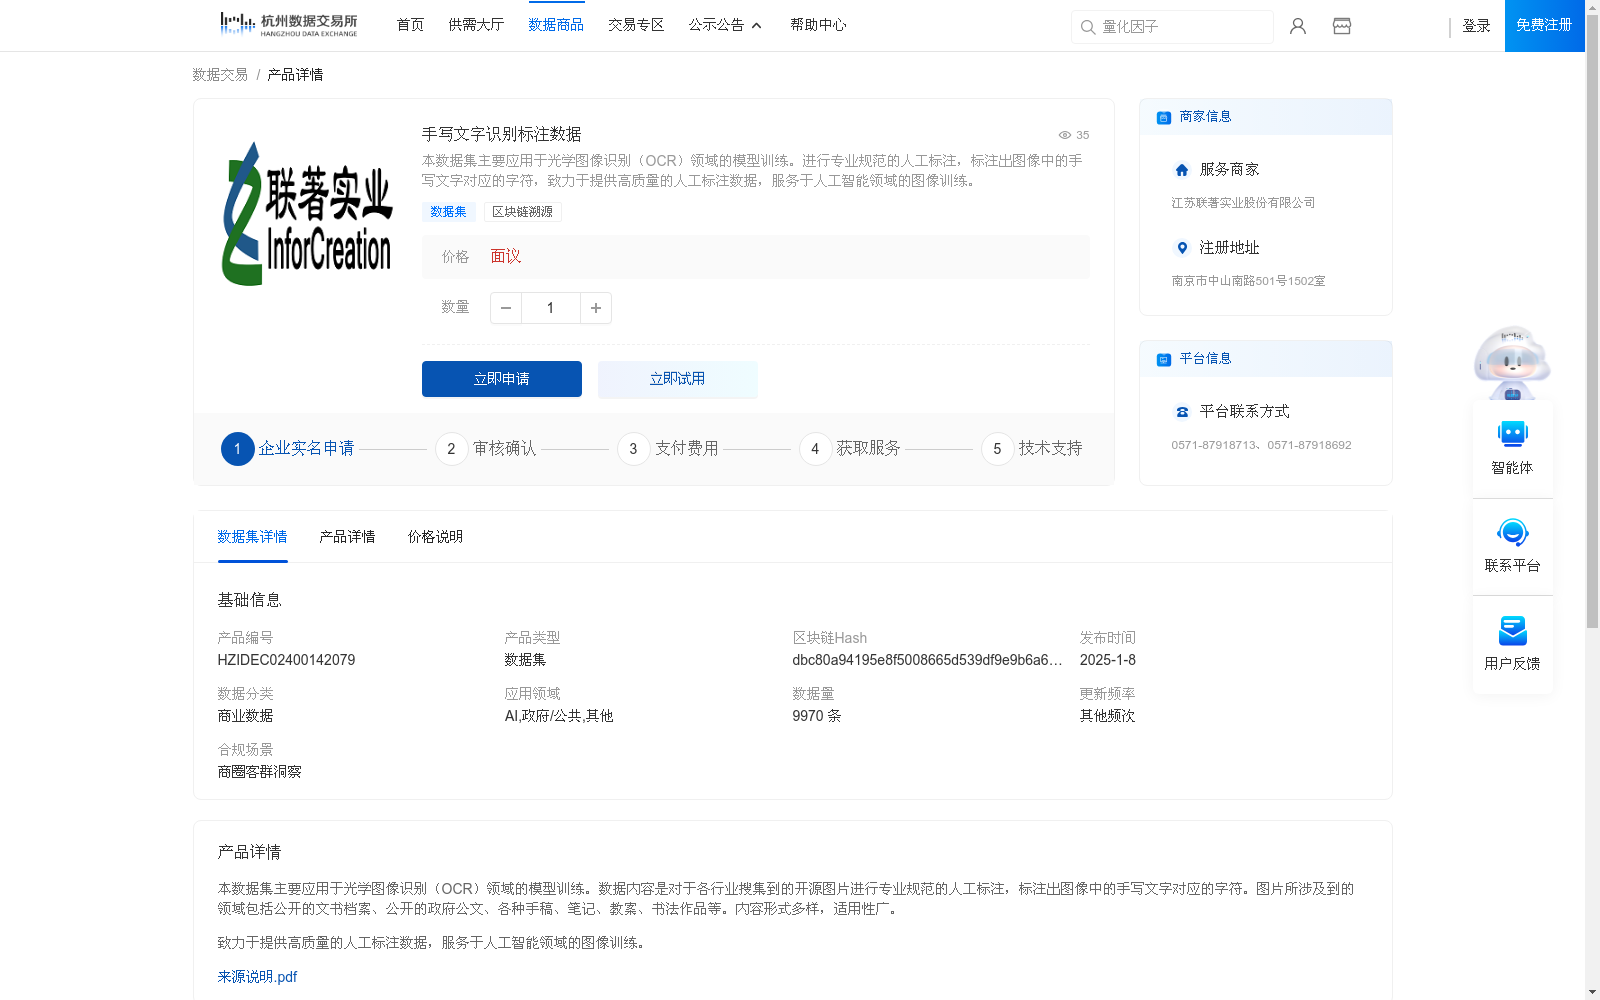1600x1000 pixels.
Task: Click the 江苏联著实业股份有限公司 merchant name
Action: 1243,203
